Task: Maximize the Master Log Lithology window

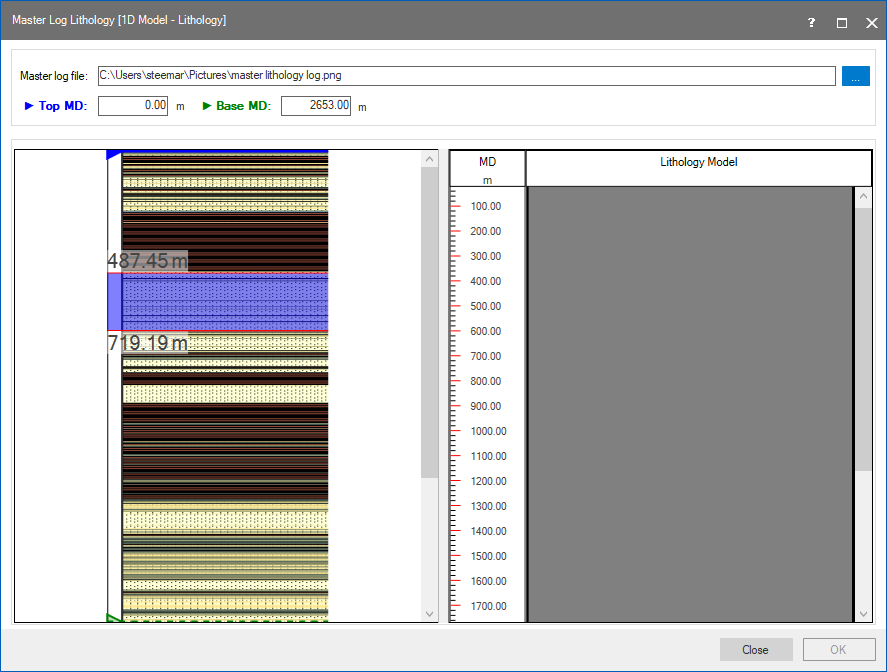Action: (x=842, y=22)
